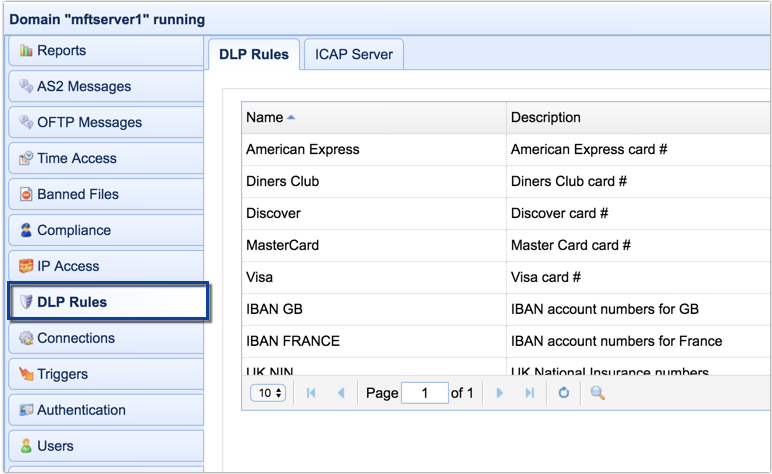772x474 pixels.
Task: Select the IBAN GB rule name
Action: click(x=274, y=309)
